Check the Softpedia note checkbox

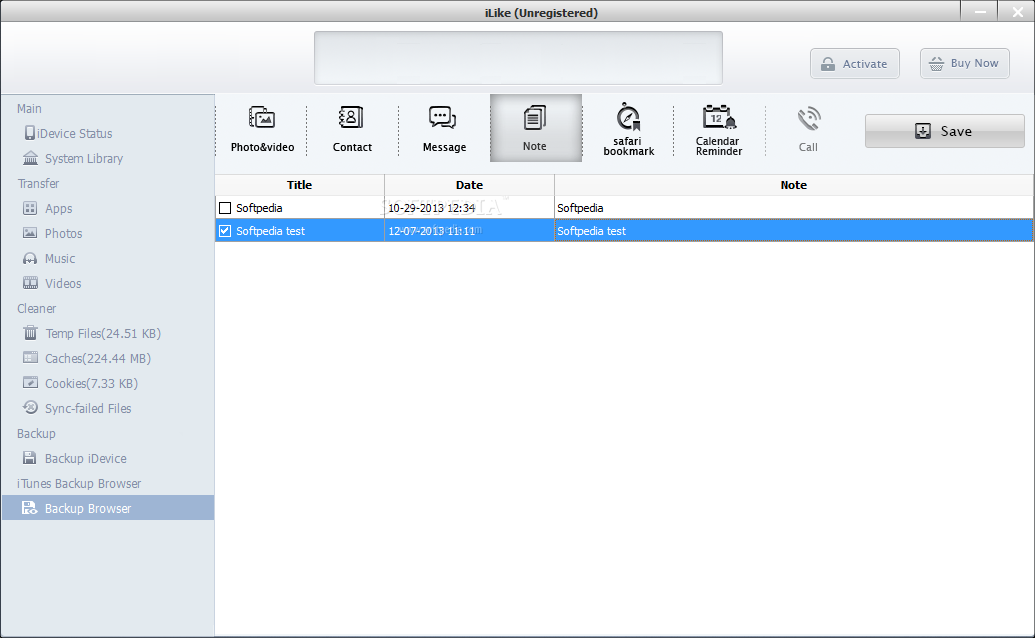(225, 208)
